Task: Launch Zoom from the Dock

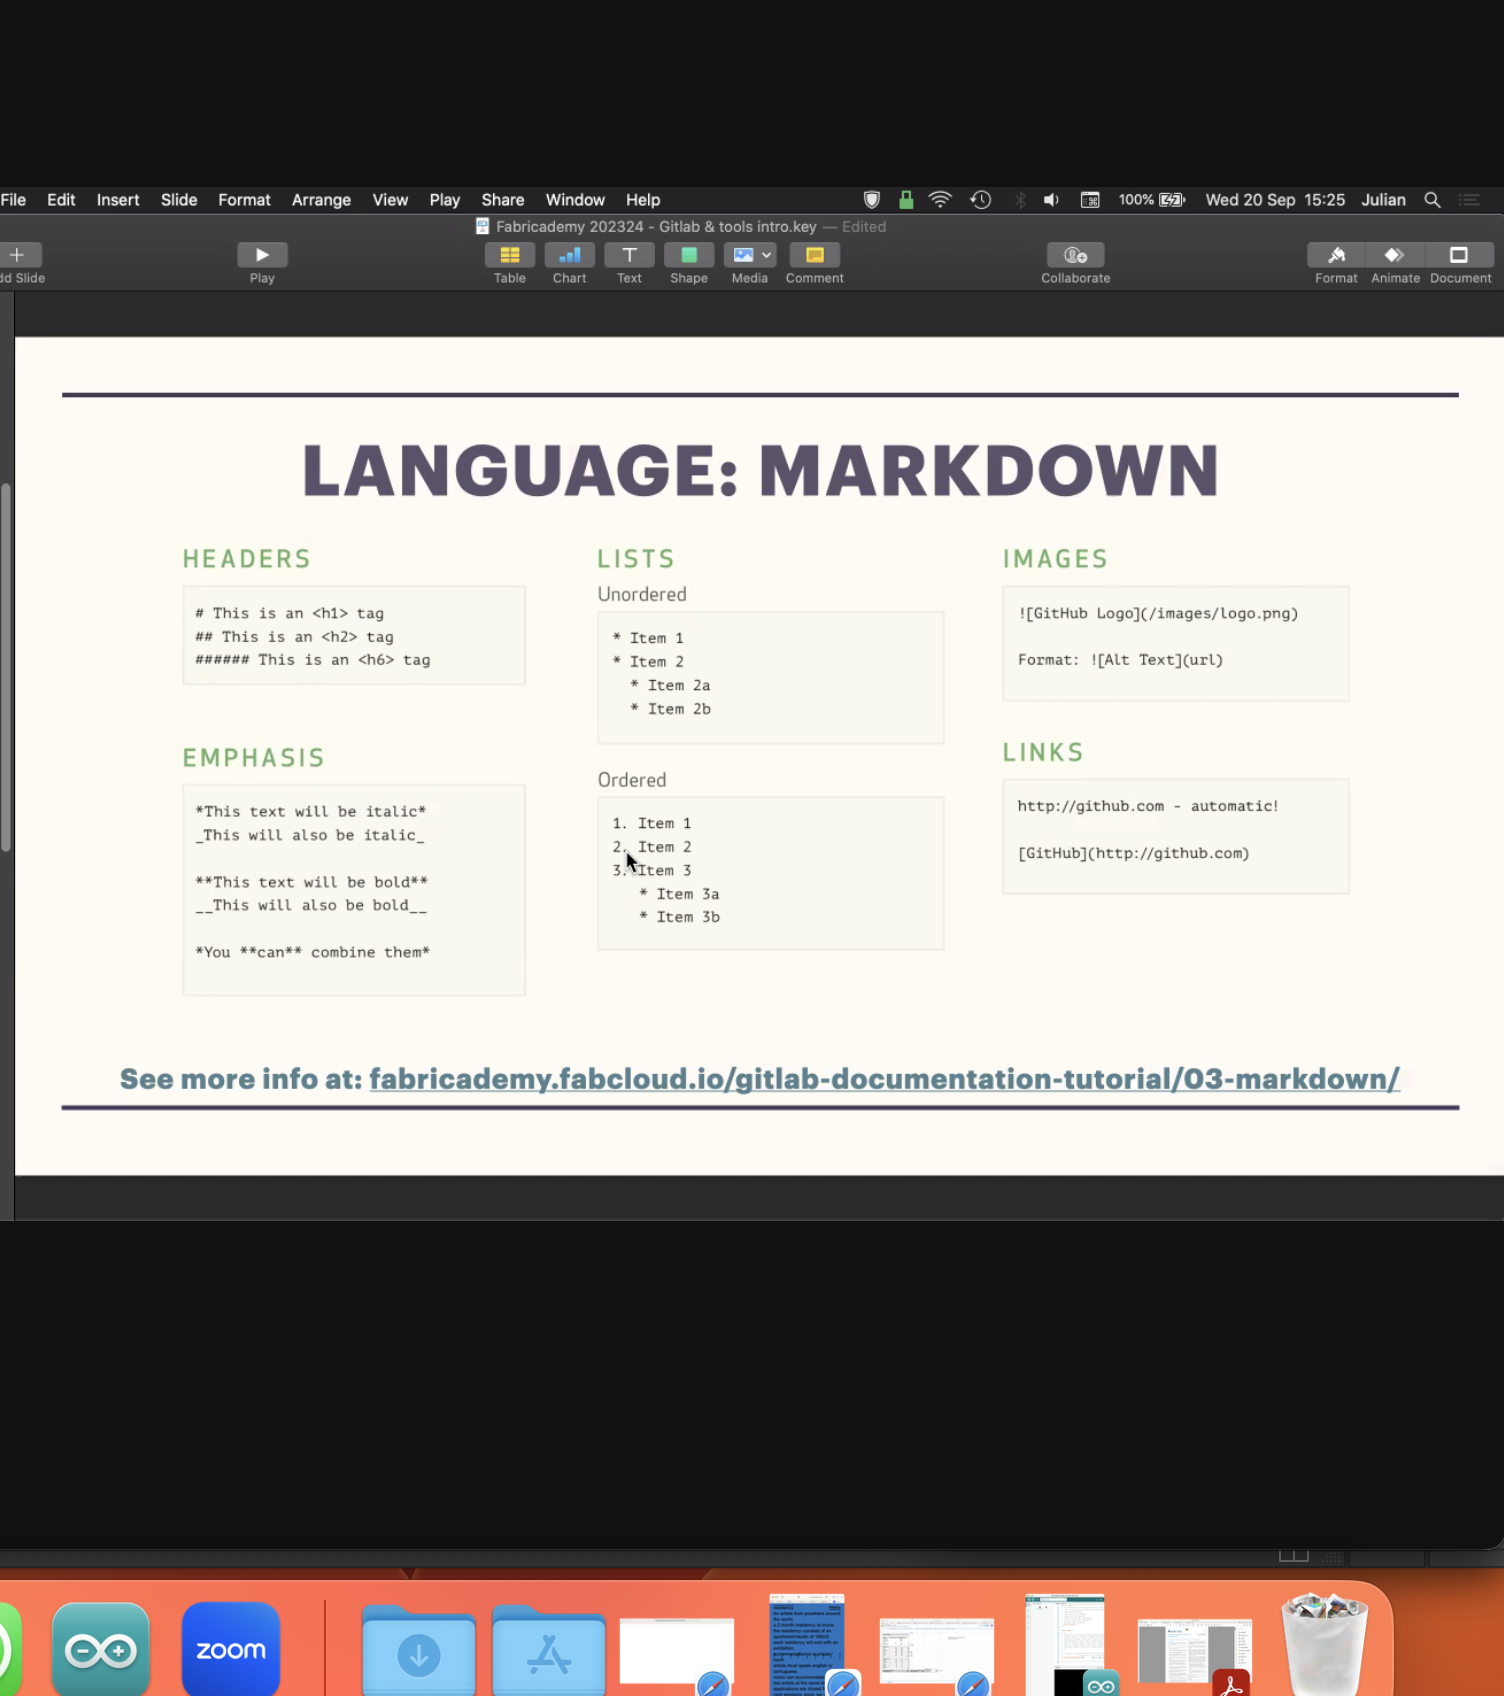Action: coord(231,1650)
